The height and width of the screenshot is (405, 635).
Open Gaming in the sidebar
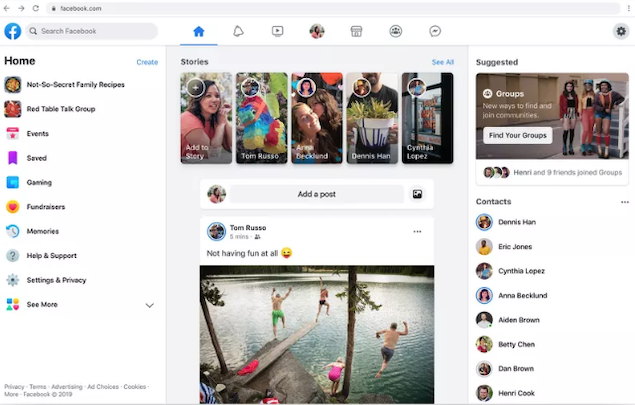point(39,182)
